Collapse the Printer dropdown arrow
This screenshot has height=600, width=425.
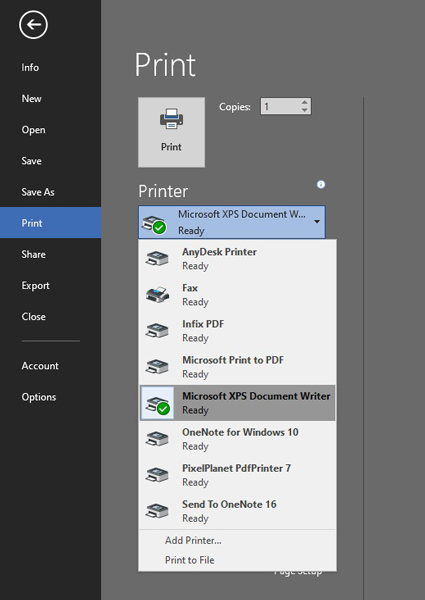(317, 222)
